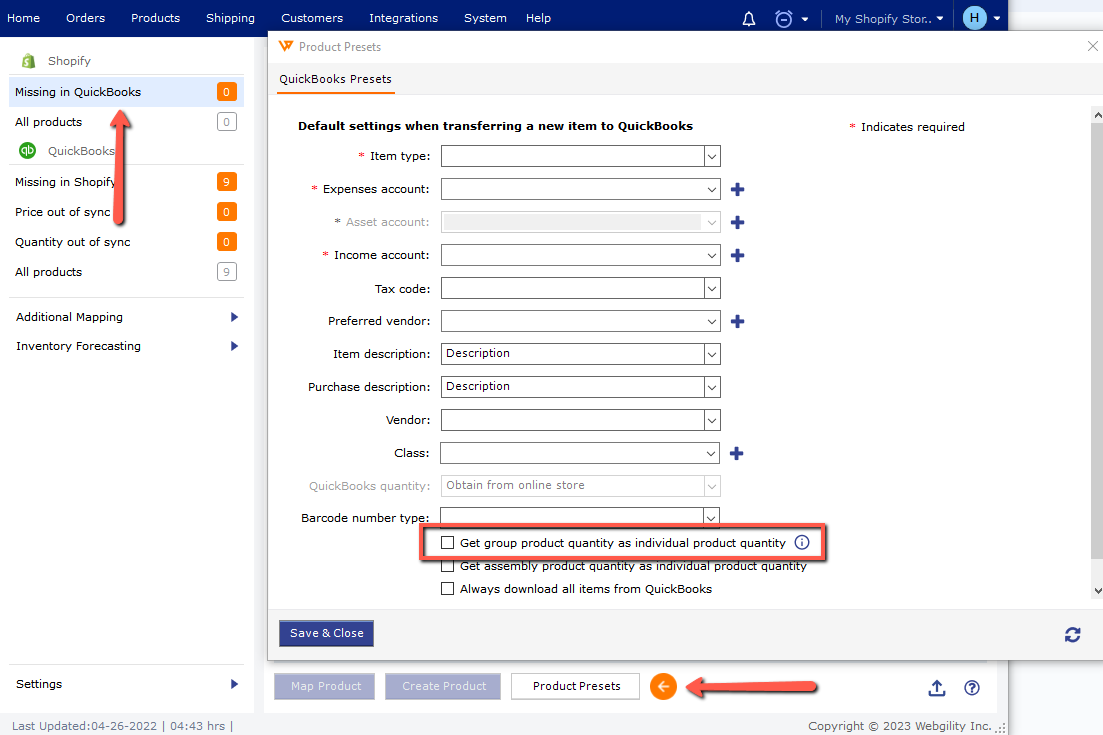Open the Customers menu
This screenshot has height=735, width=1103.
point(312,18)
